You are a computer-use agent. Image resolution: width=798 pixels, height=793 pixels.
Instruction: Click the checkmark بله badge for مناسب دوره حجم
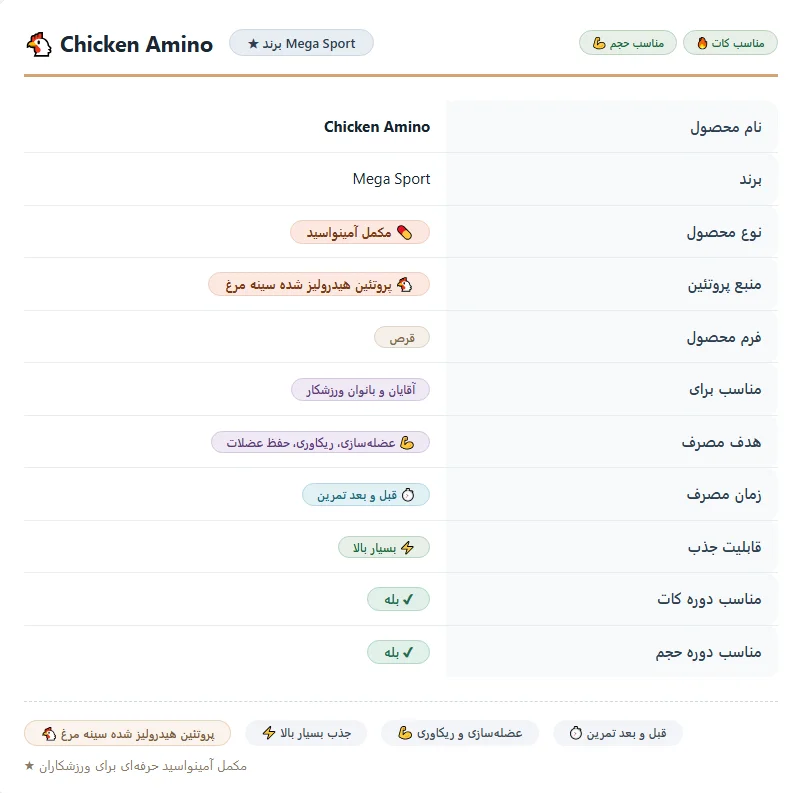[x=398, y=652]
